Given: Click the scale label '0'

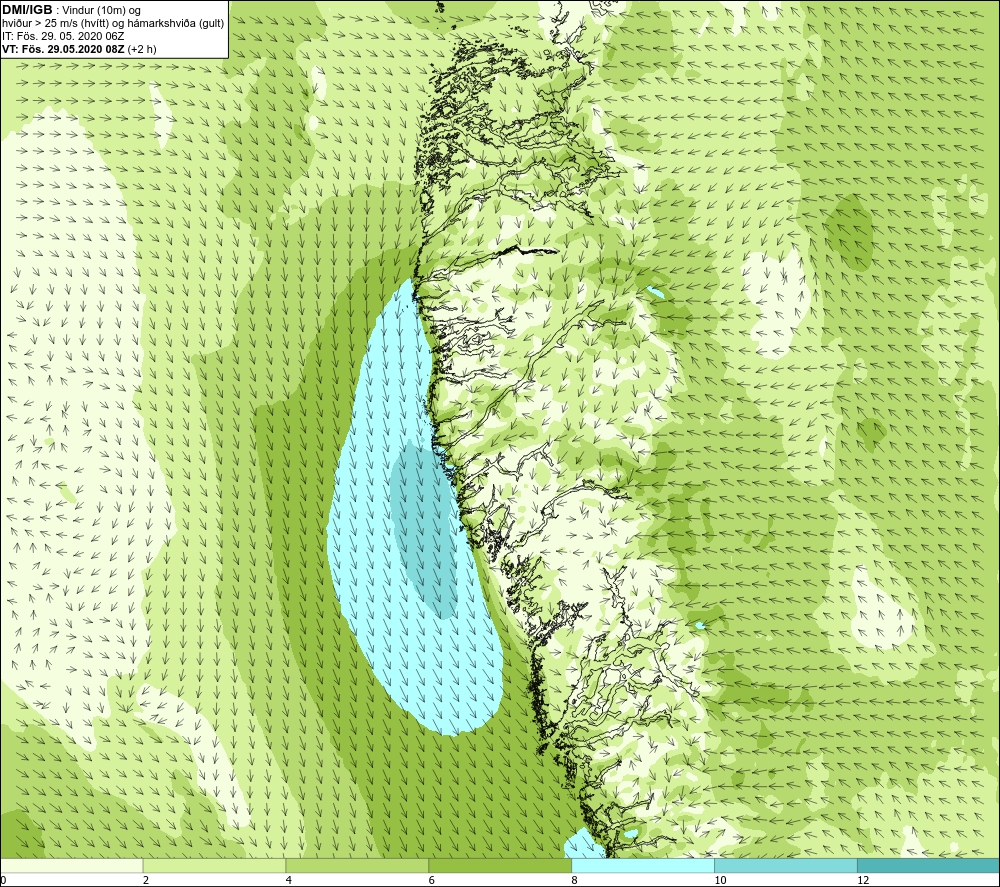Looking at the screenshot, I should [x=3, y=881].
